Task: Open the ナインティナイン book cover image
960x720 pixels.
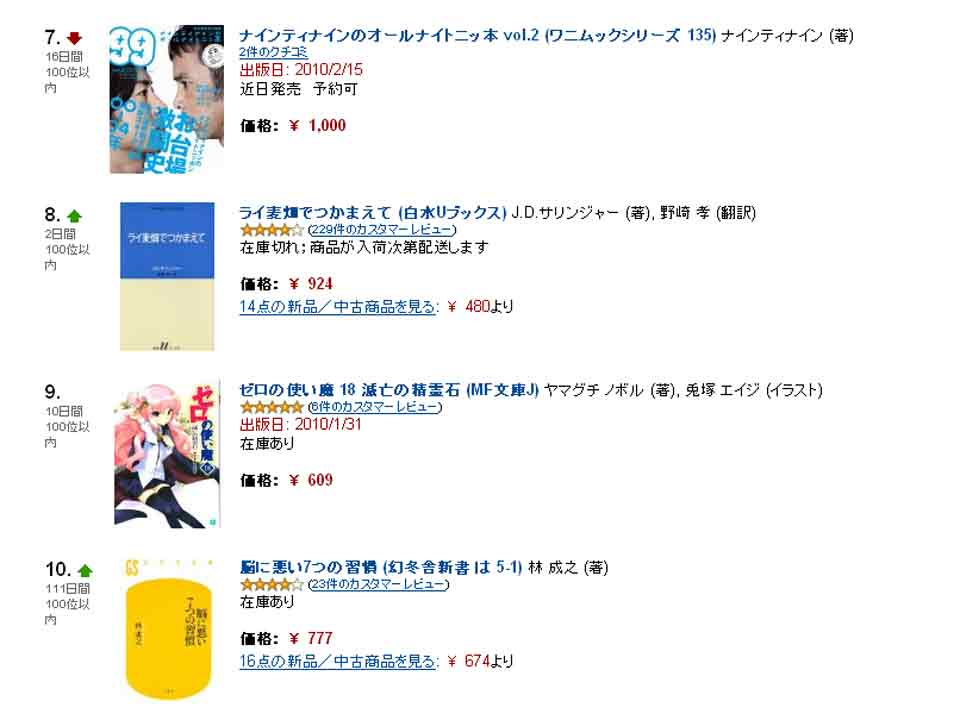Action: [167, 99]
